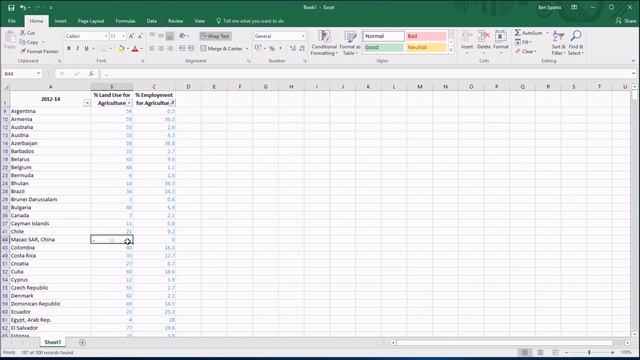Image resolution: width=640 pixels, height=360 pixels.
Task: Apply the Normal cell style
Action: (x=383, y=36)
